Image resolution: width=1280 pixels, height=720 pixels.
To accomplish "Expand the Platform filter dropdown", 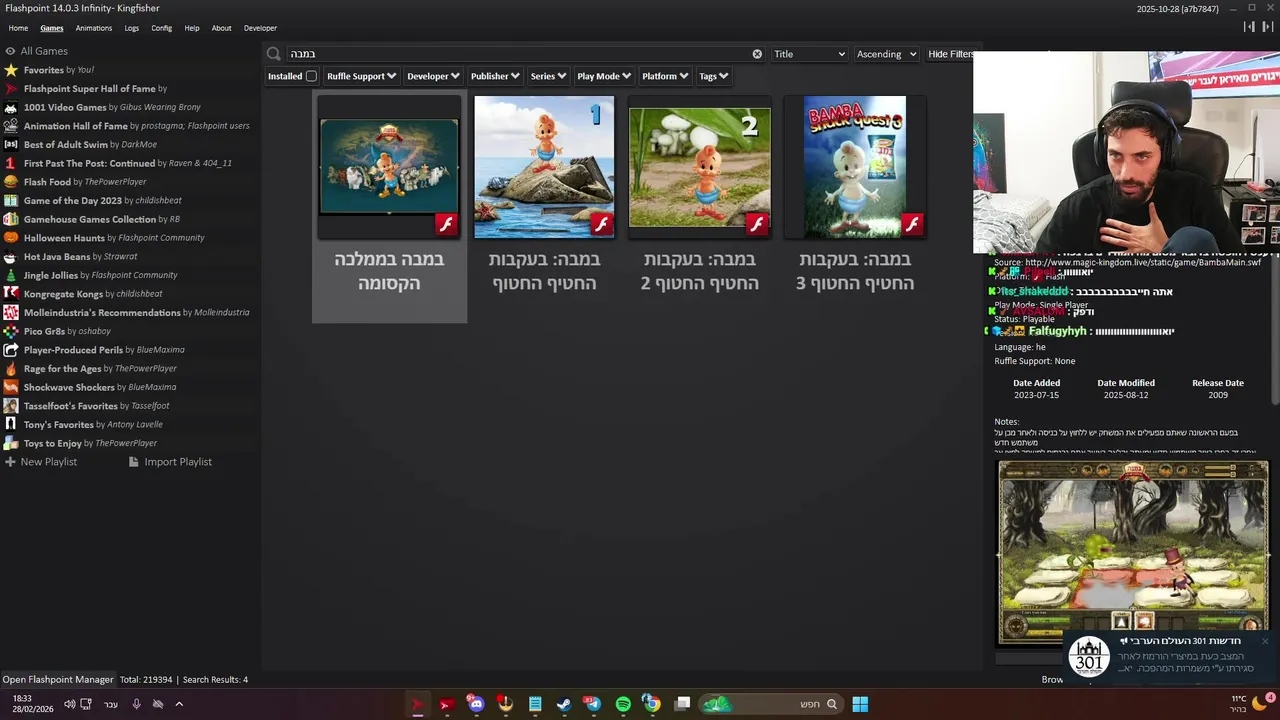I will (665, 76).
